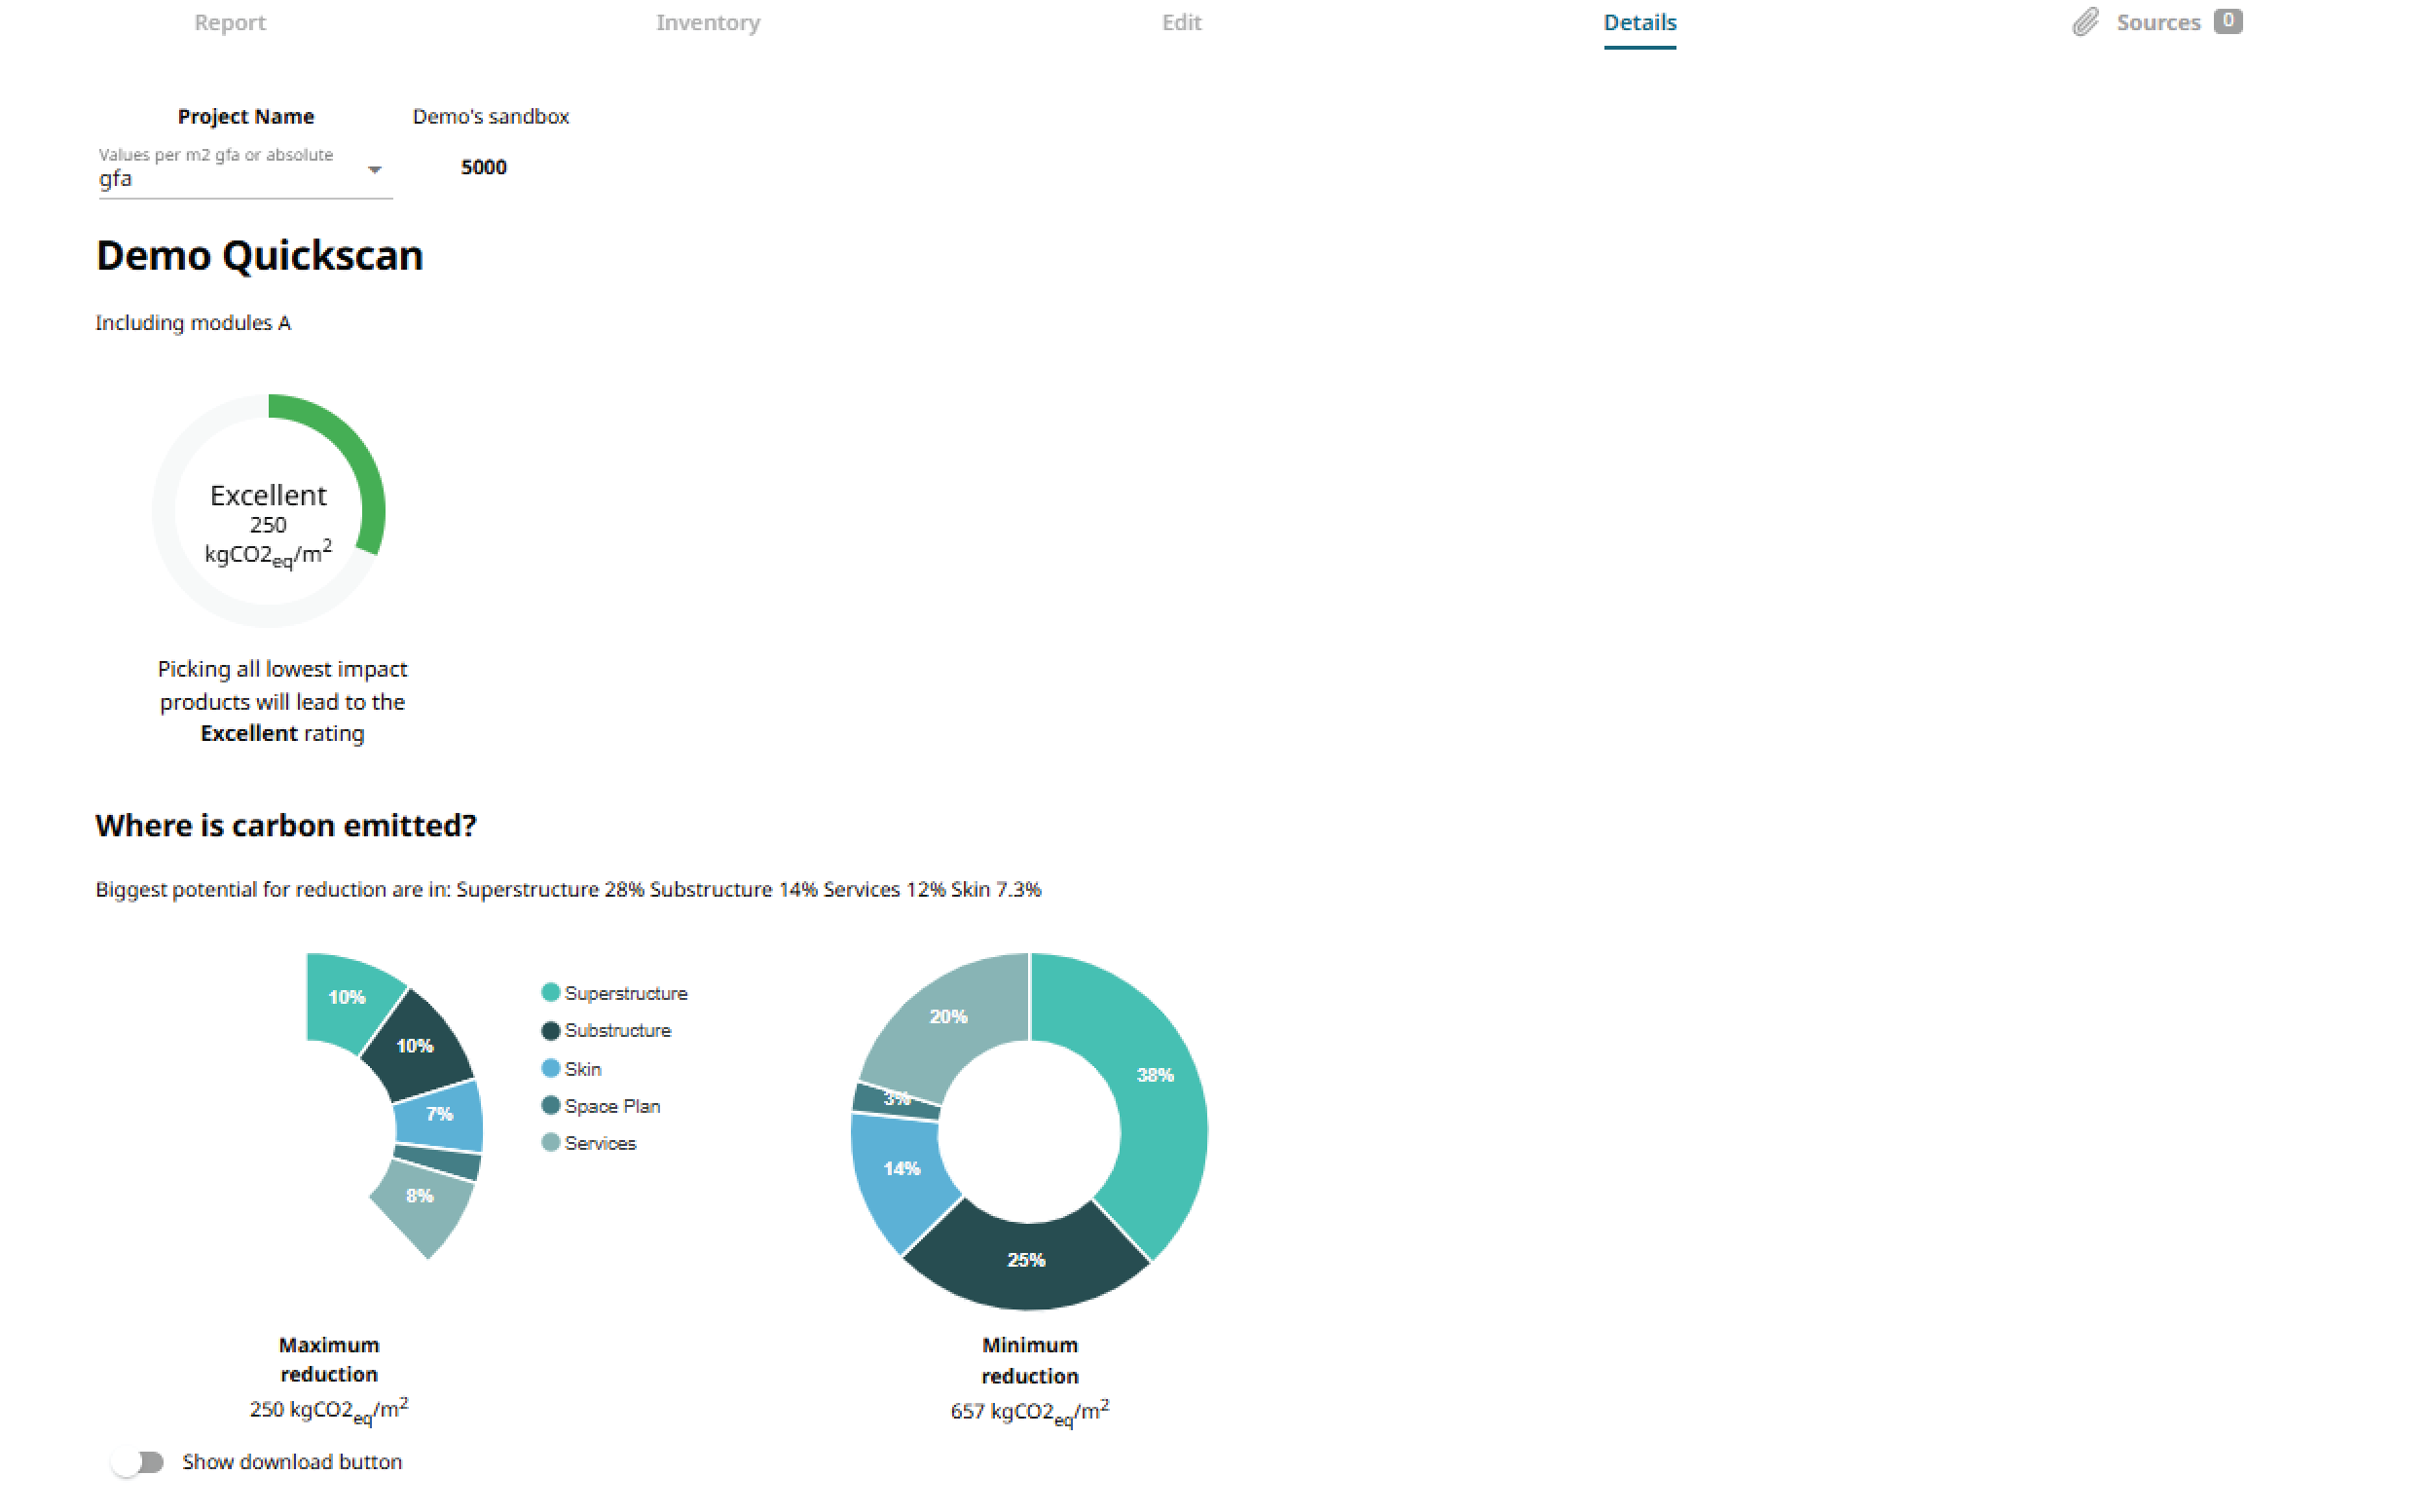Select the 7% Skin segment in Maximum reduction chart
The height and width of the screenshot is (1512, 2431).
coord(439,1114)
